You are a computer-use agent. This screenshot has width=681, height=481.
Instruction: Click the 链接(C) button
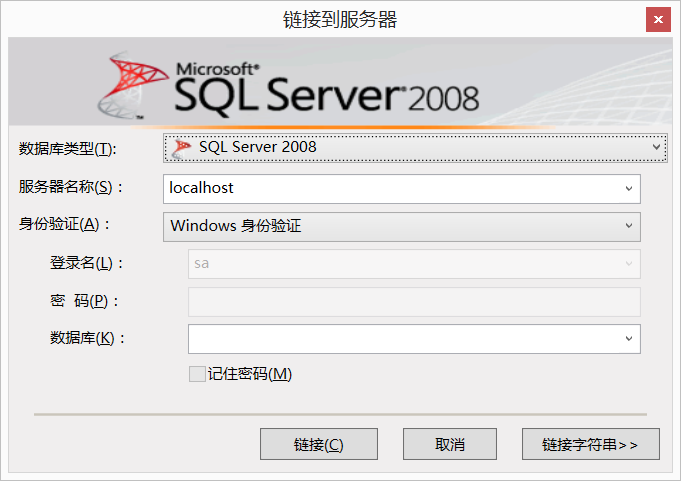click(319, 444)
